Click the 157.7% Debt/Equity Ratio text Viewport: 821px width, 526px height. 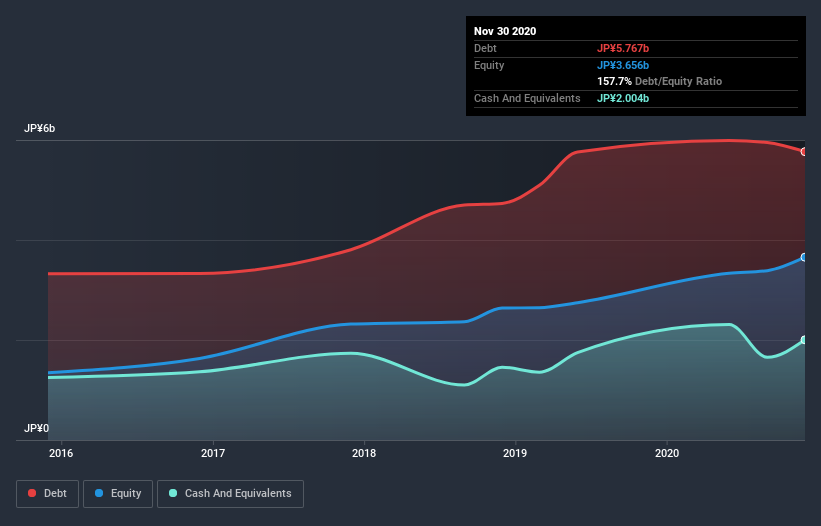coord(660,82)
